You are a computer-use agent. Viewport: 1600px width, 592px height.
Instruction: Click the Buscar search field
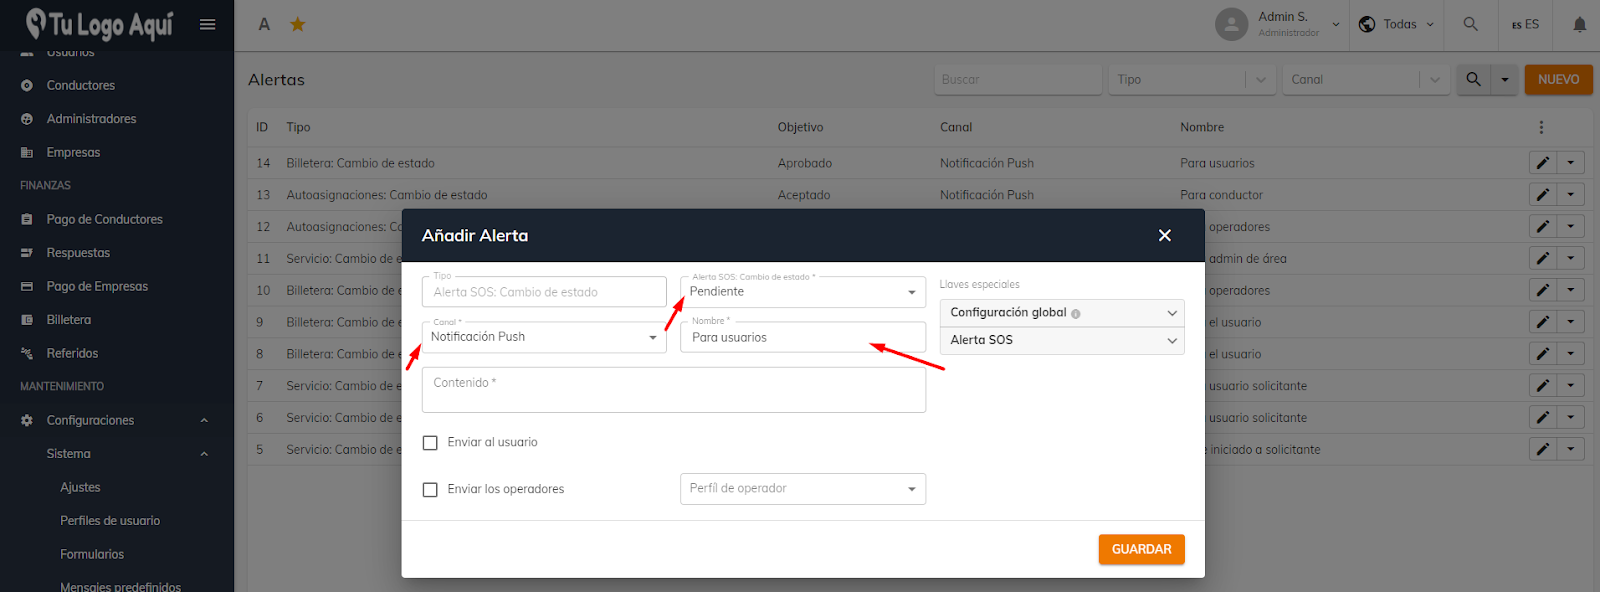pyautogui.click(x=1018, y=79)
